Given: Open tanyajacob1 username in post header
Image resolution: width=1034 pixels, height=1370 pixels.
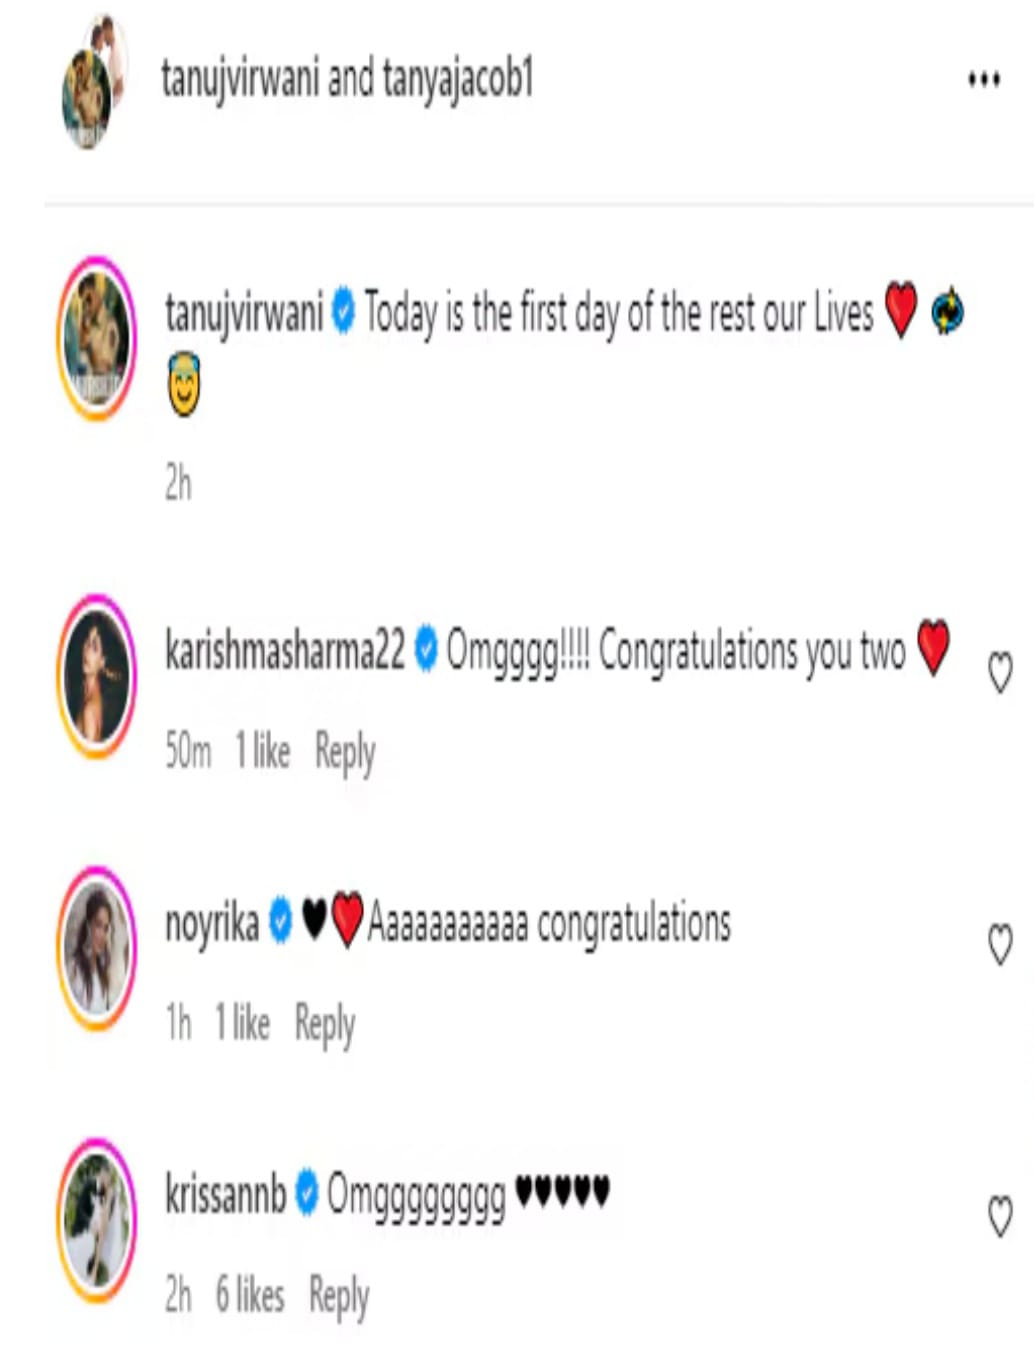Looking at the screenshot, I should pyautogui.click(x=458, y=79).
